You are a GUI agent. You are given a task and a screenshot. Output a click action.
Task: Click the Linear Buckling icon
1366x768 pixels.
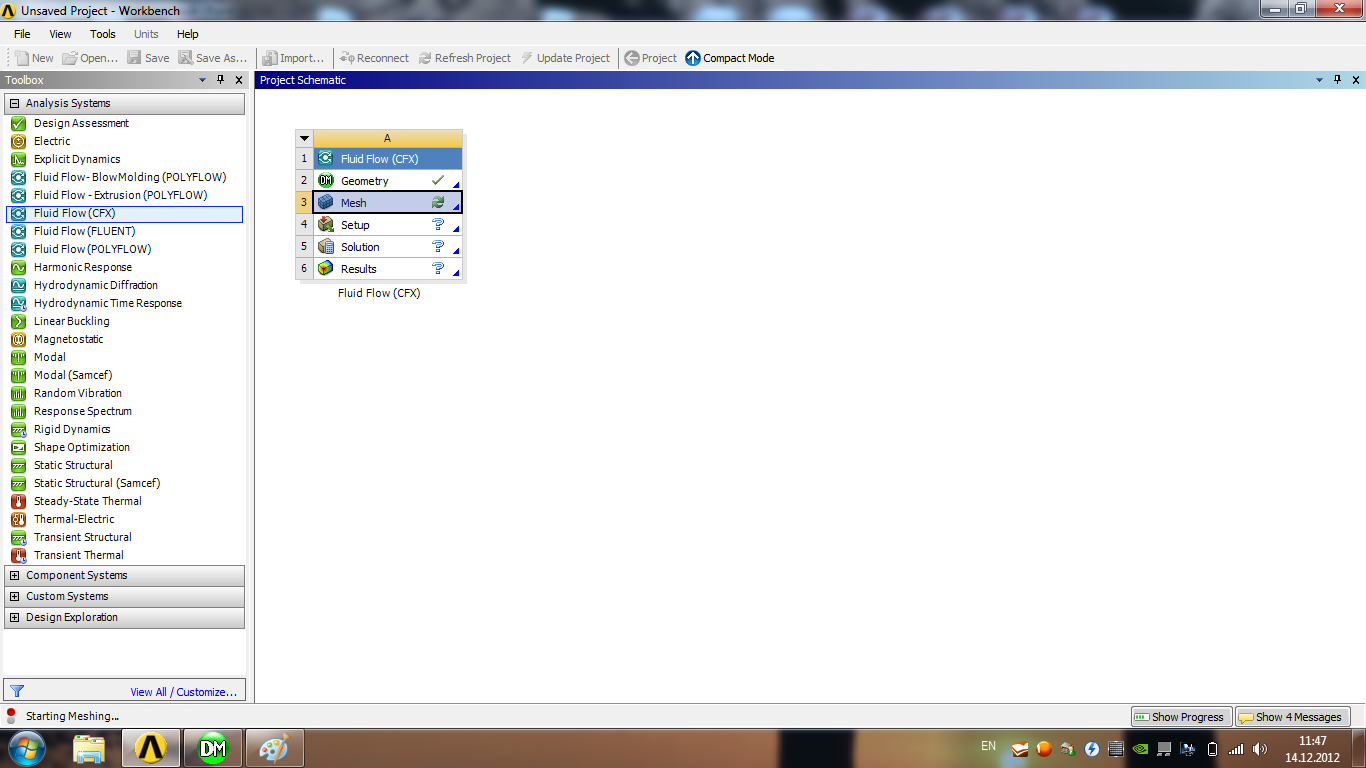click(x=18, y=321)
